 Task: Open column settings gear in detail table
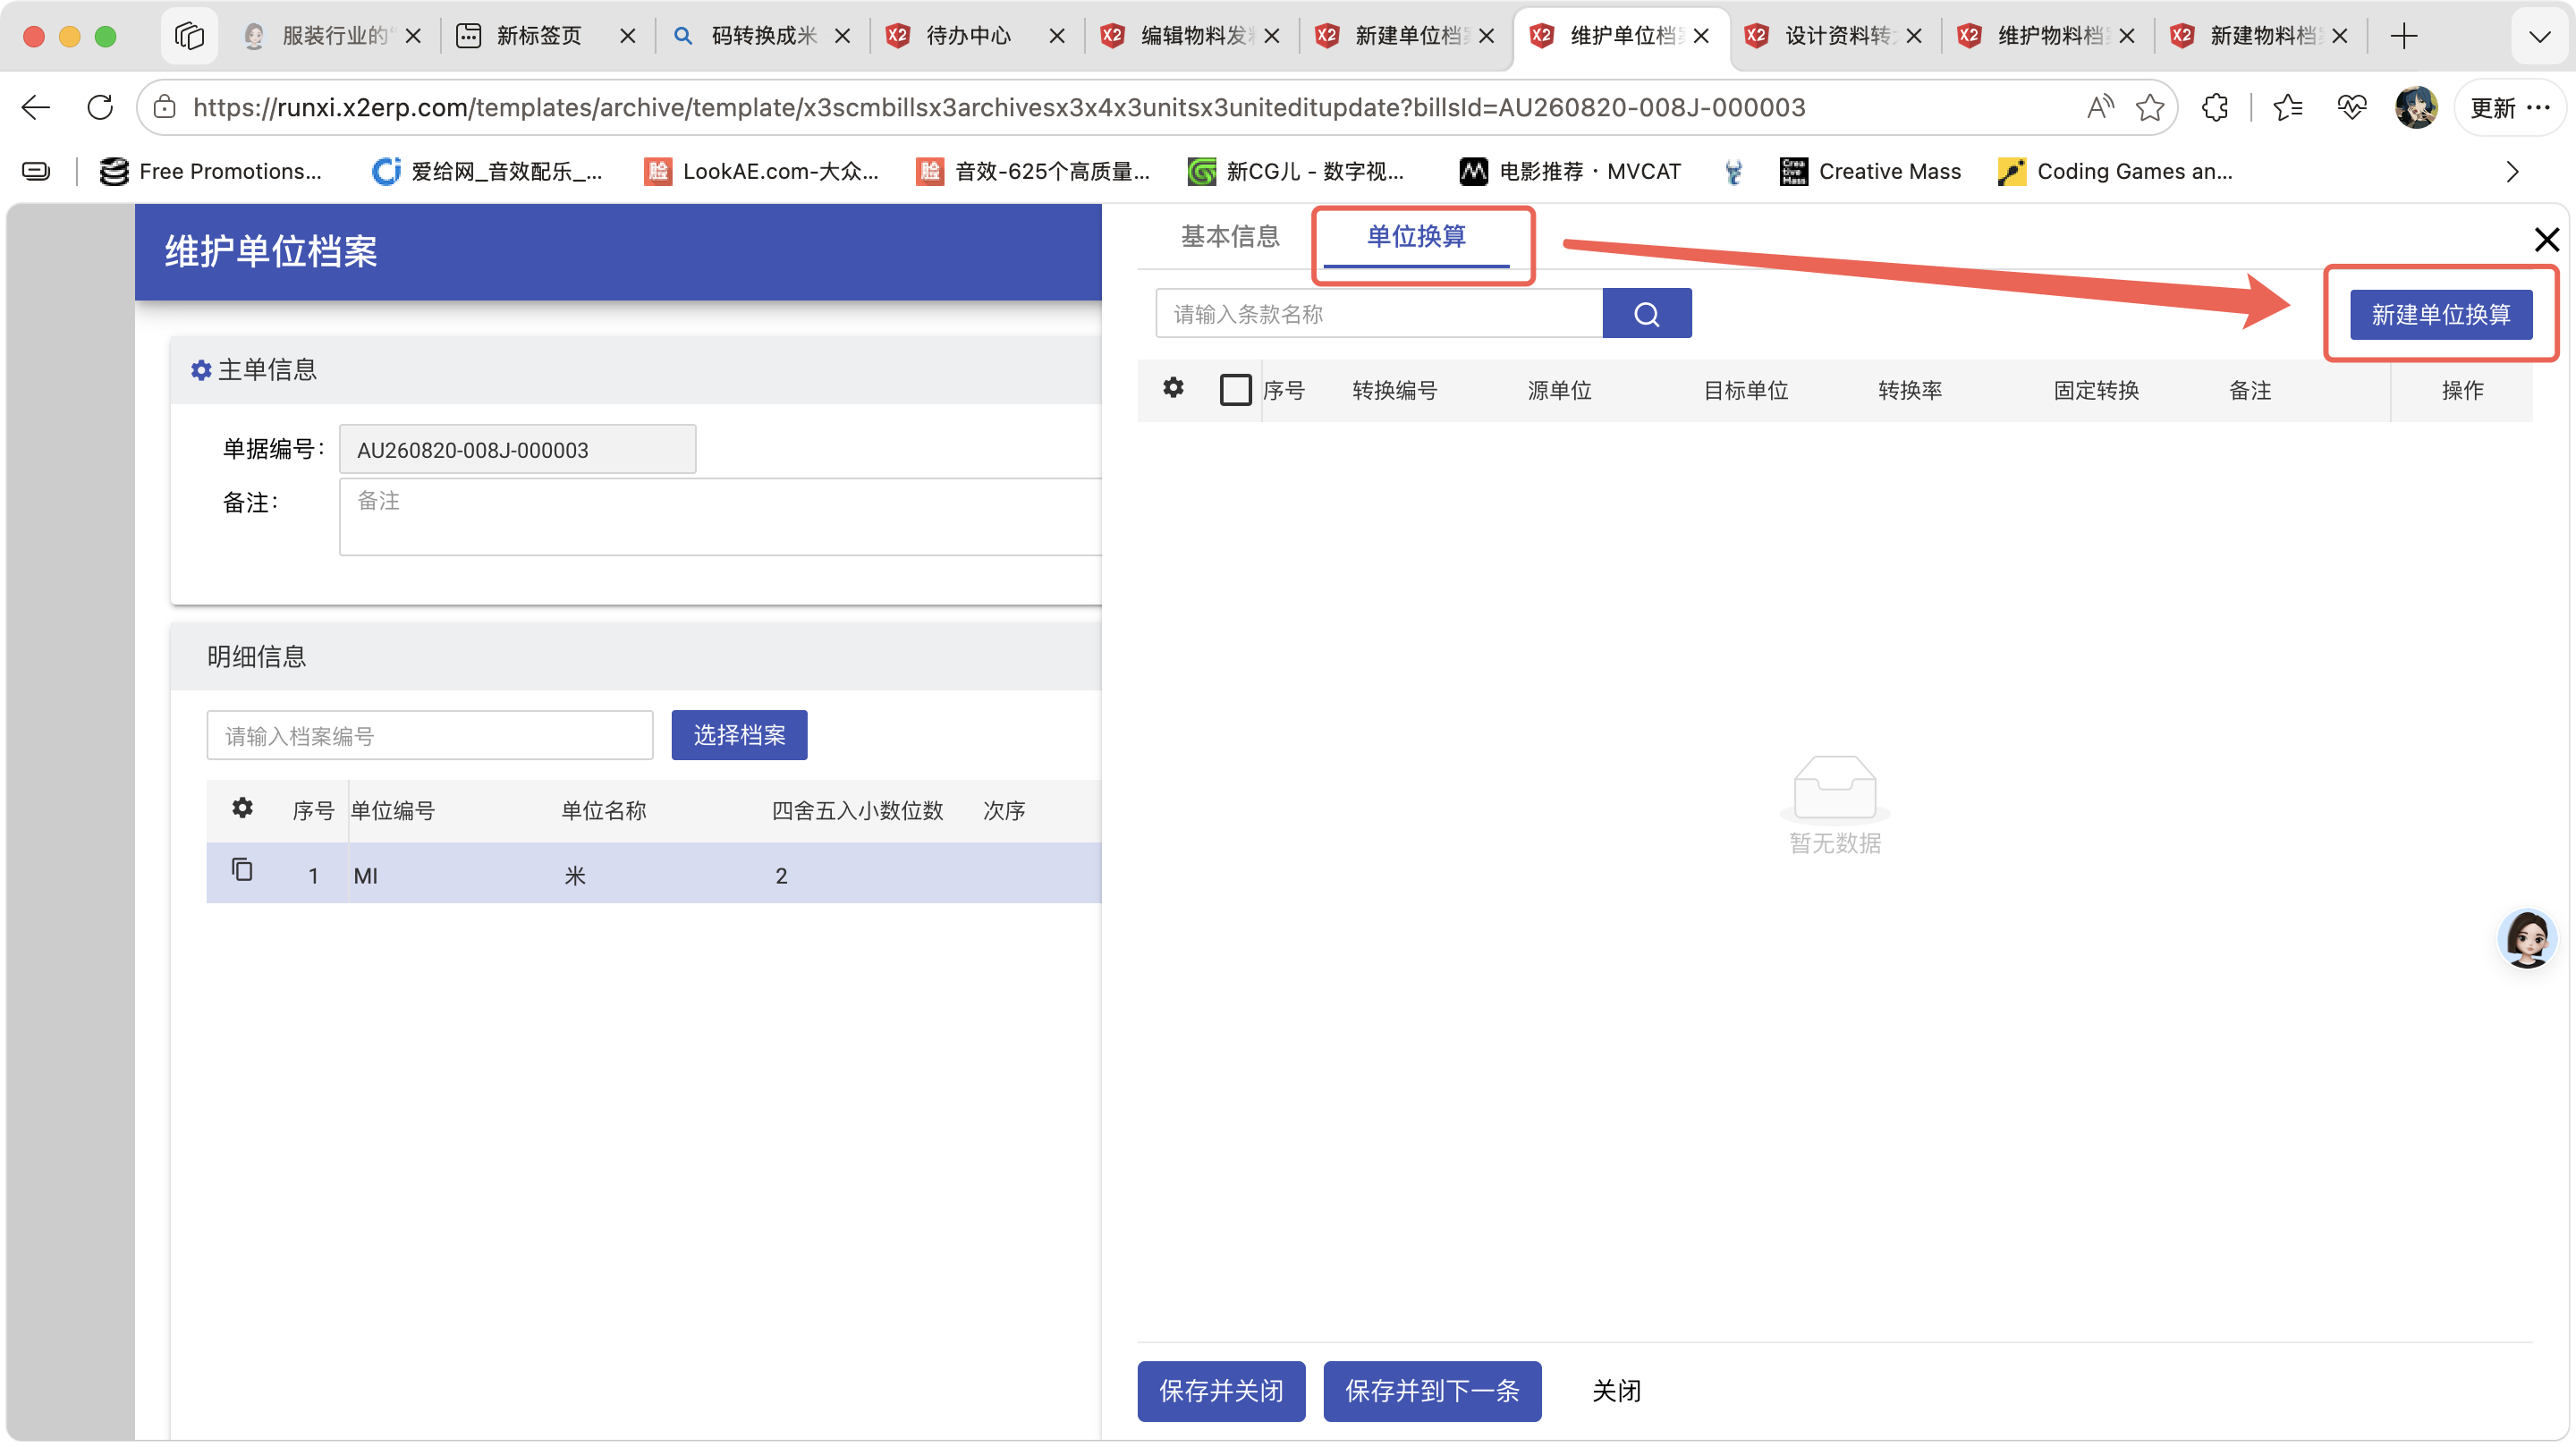[x=242, y=808]
